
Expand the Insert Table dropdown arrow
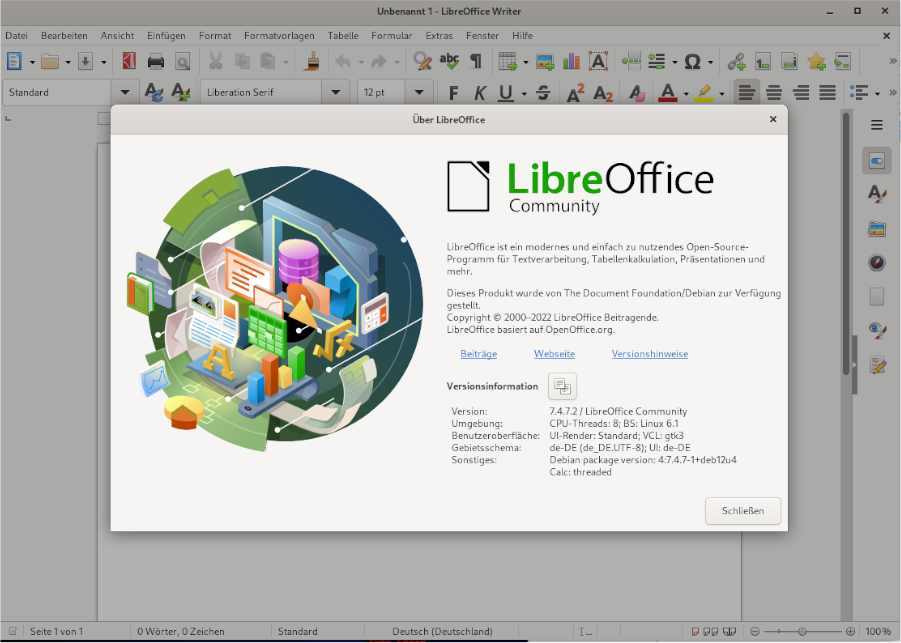point(525,62)
